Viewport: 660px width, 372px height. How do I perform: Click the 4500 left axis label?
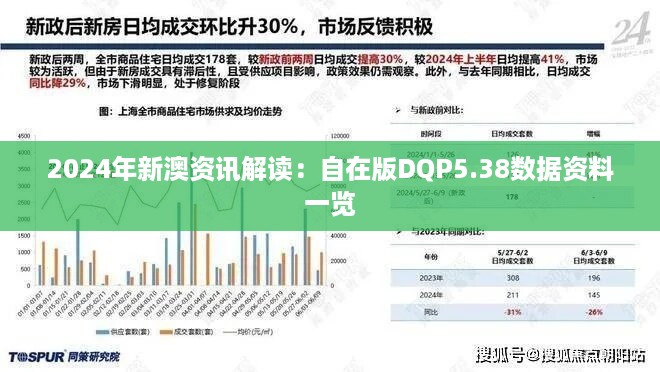pos(24,136)
